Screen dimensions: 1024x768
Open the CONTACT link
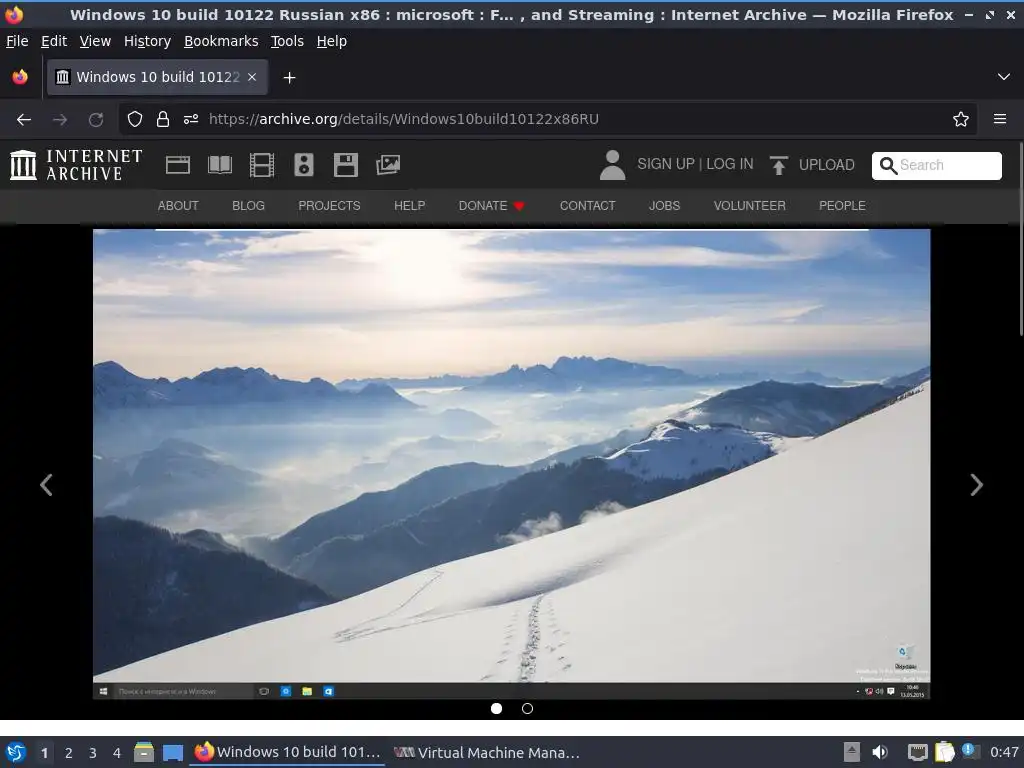click(587, 206)
